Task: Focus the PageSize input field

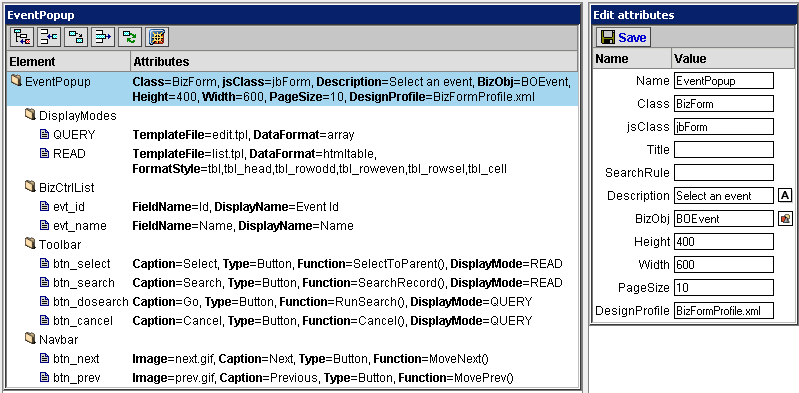Action: (x=724, y=287)
